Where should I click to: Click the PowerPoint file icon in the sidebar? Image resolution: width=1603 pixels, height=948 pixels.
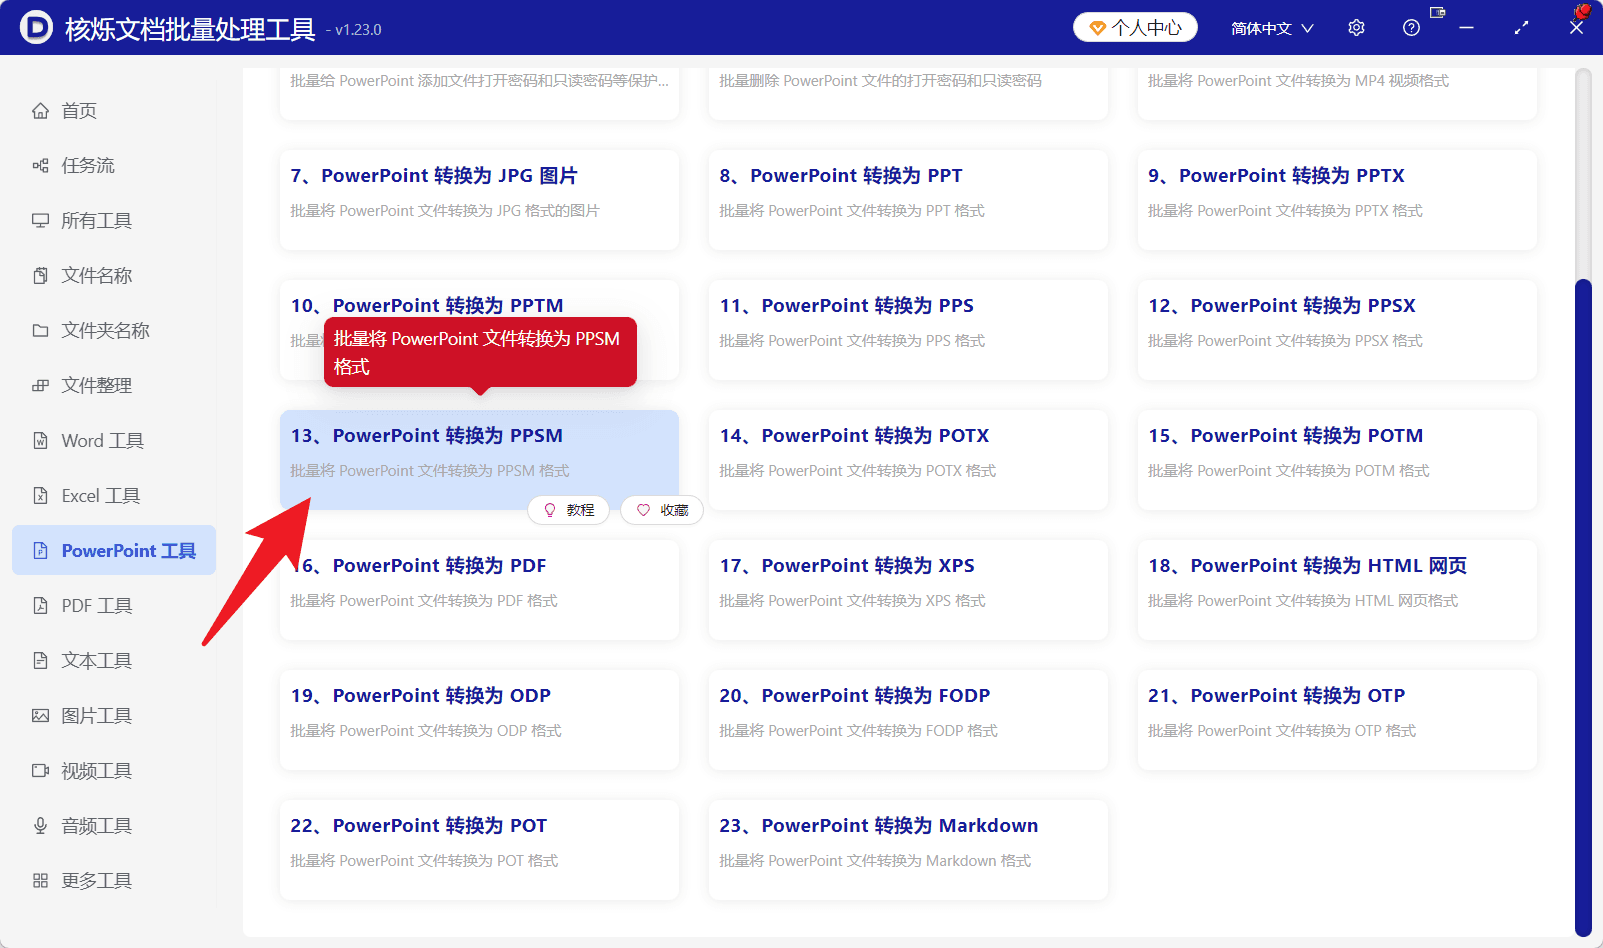click(40, 551)
